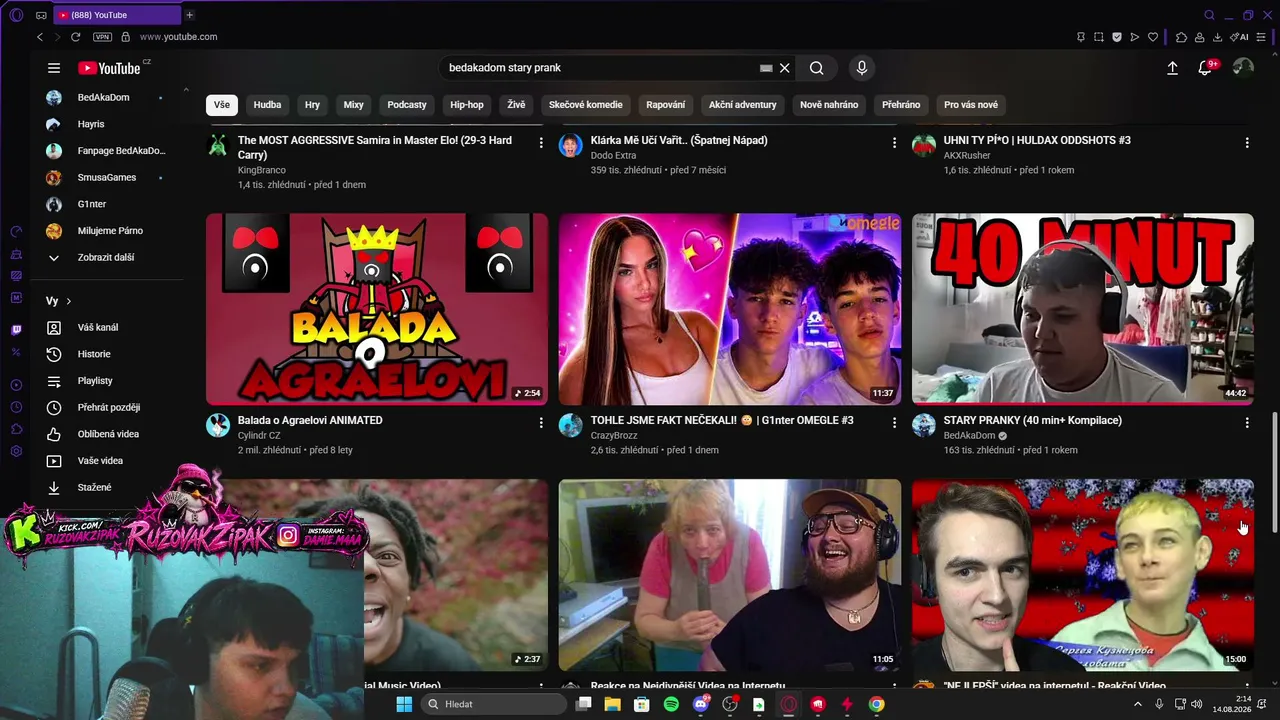1280x720 pixels.
Task: Open more options for 'TOHLE JSME FAKT NEČEKALI' video
Action: 894,423
